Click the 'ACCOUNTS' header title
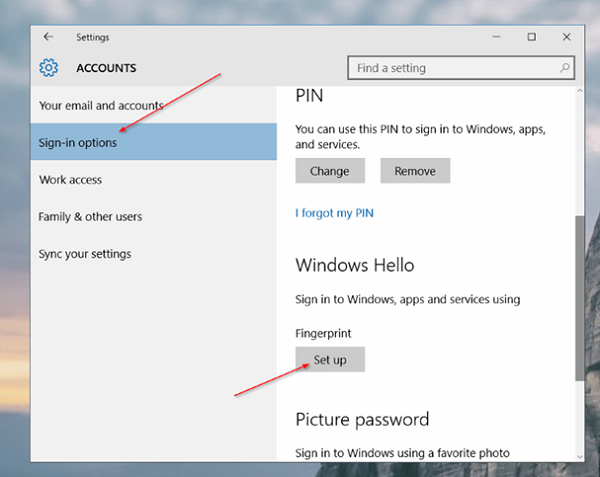600x477 pixels. coord(106,69)
